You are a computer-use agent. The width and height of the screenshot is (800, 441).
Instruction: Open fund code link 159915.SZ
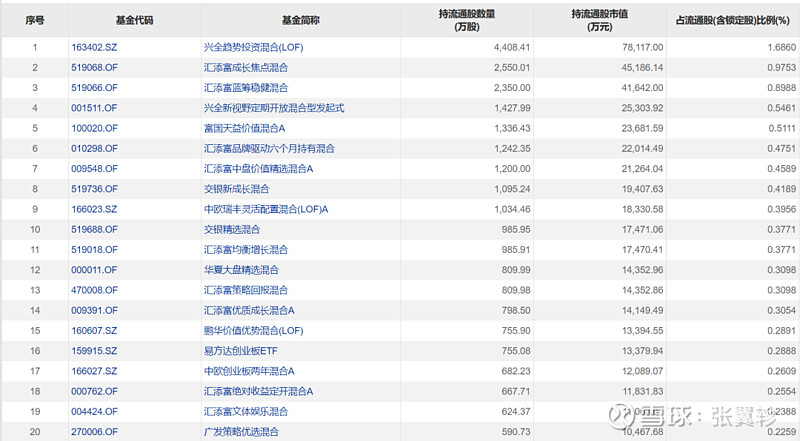pos(94,351)
